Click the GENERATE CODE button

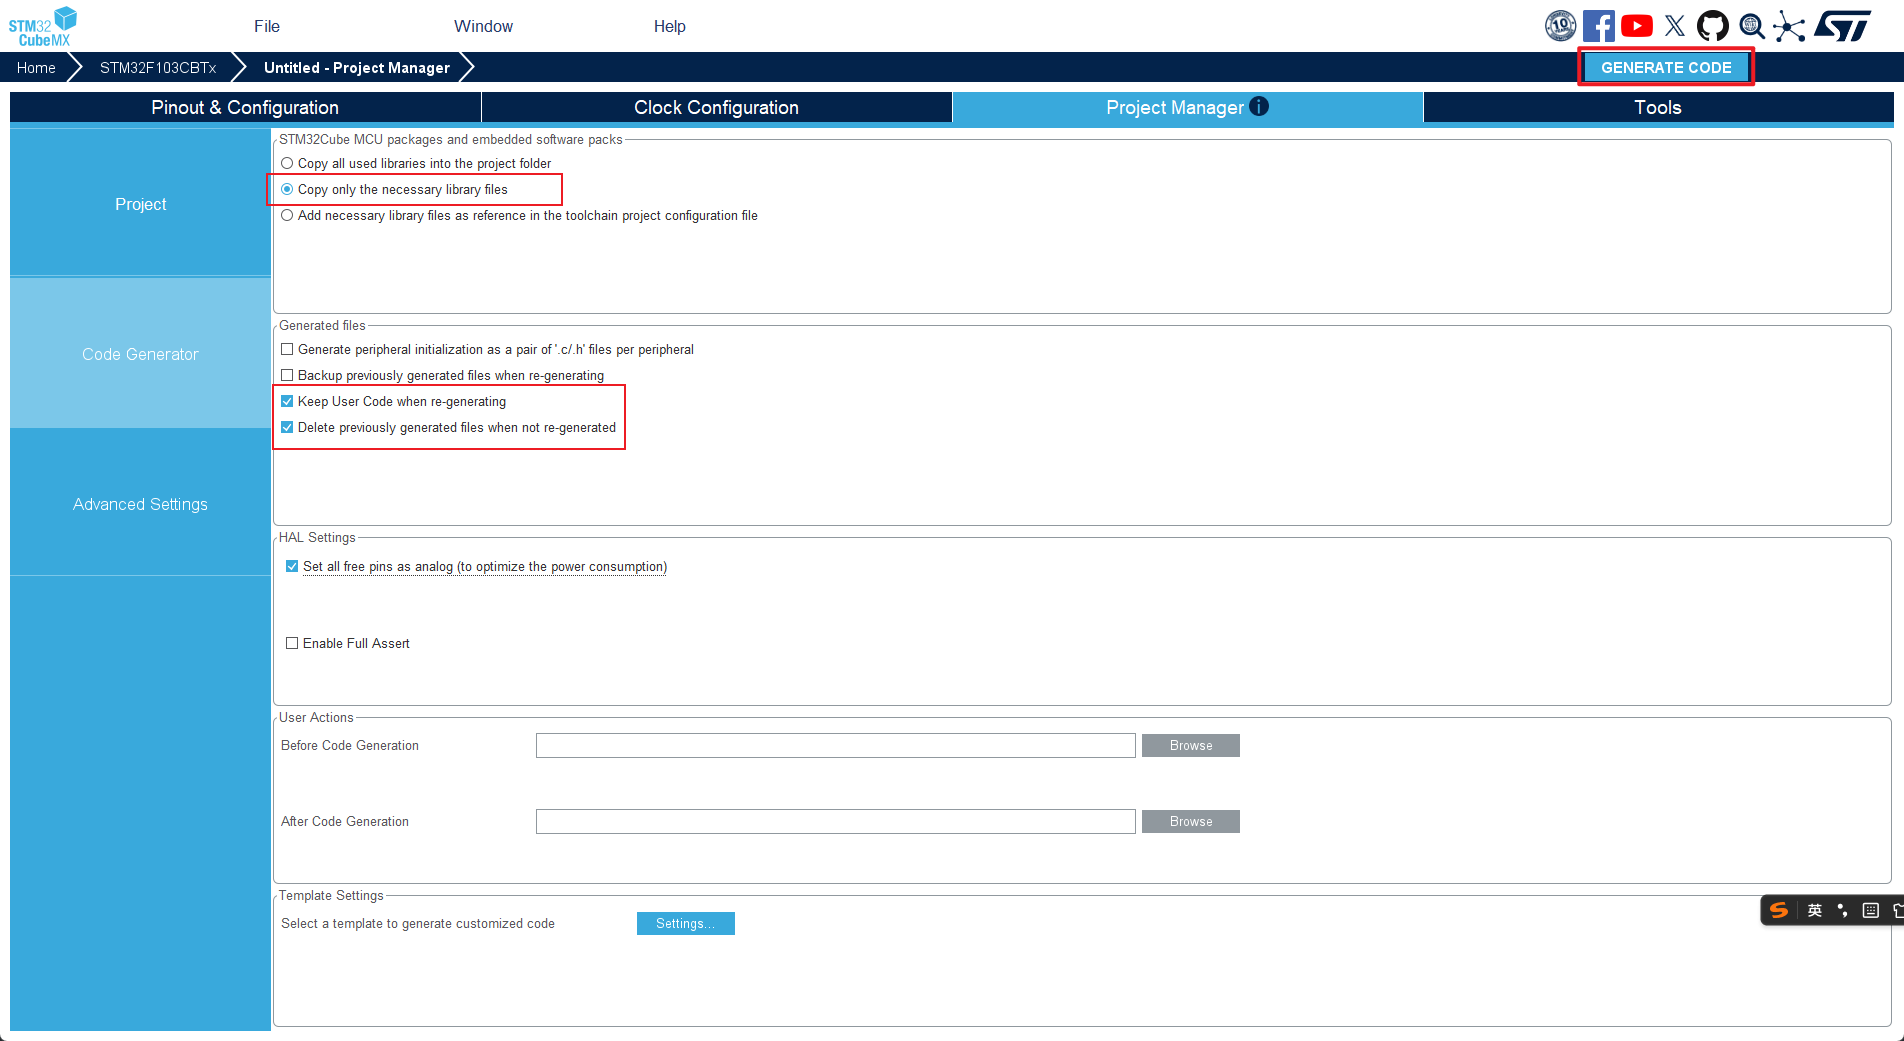(1666, 67)
